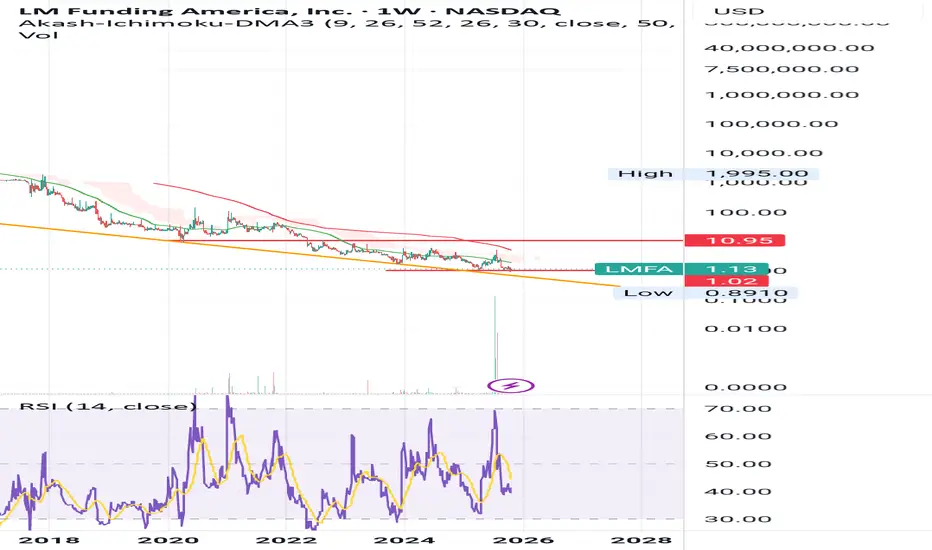Click the 2022 time axis label
This screenshot has width=932, height=550.
286,540
